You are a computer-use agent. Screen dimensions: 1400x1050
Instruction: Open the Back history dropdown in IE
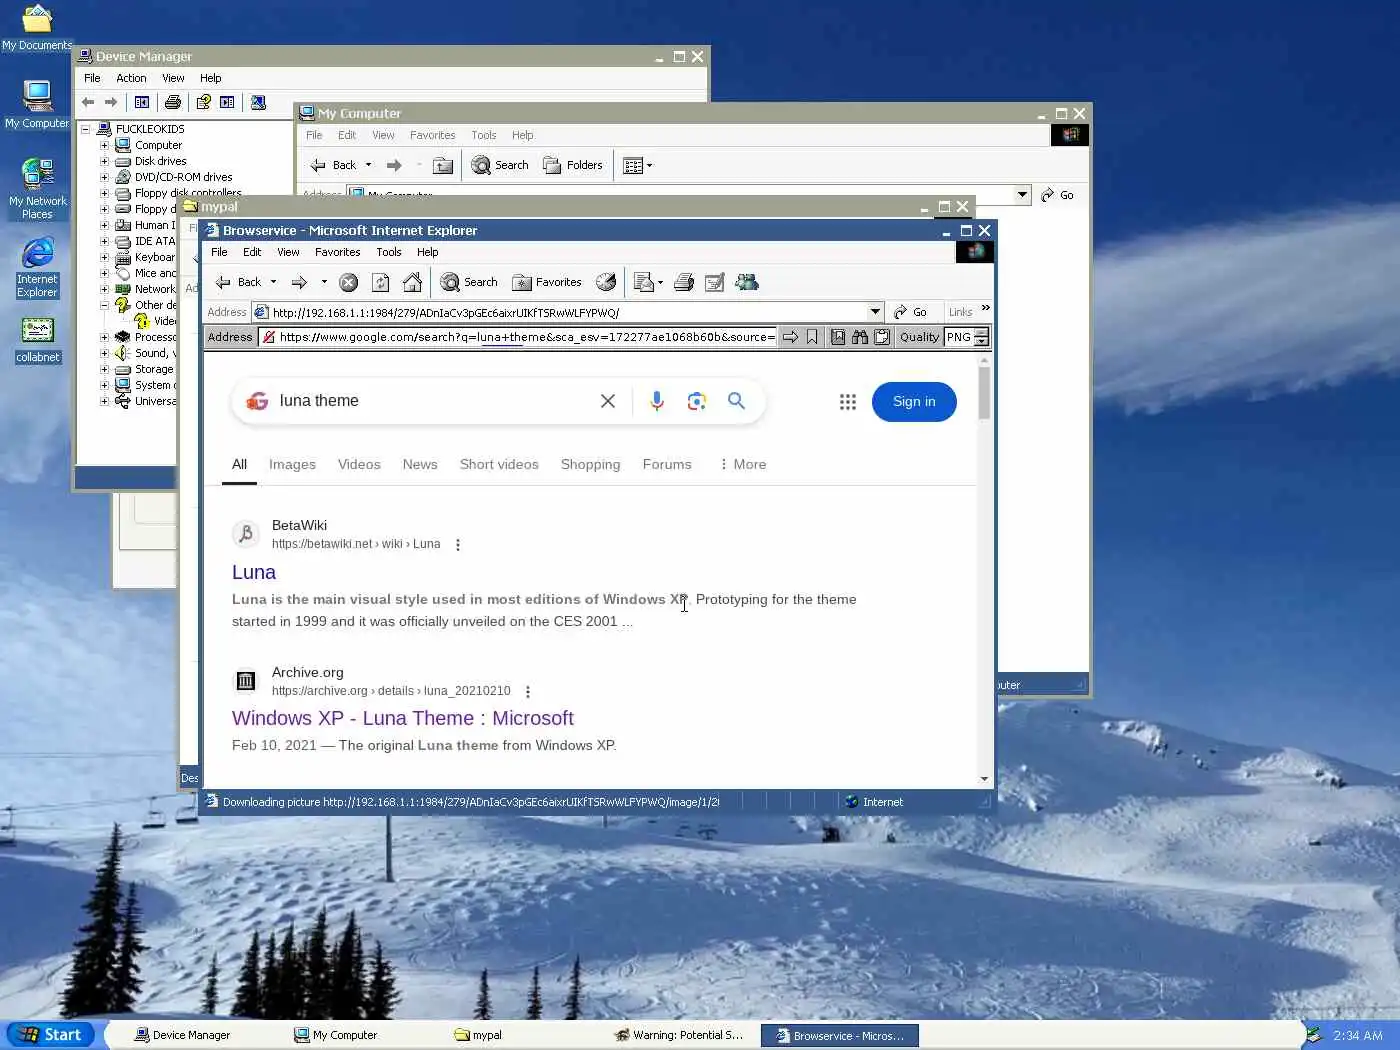[x=273, y=283]
